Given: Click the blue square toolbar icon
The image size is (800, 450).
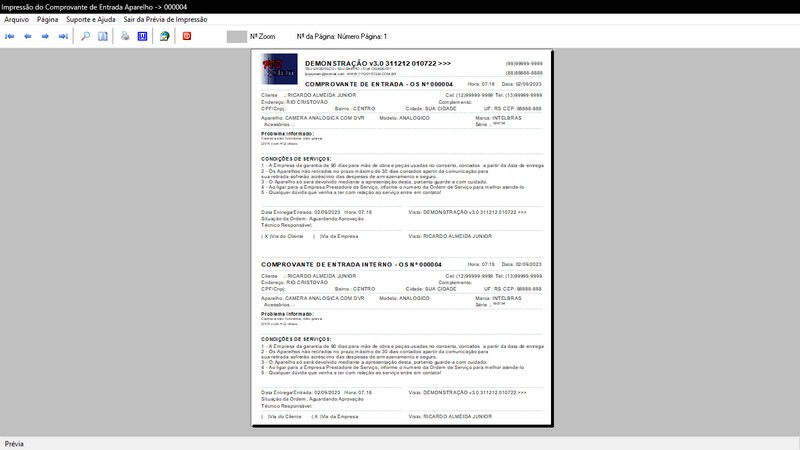Looking at the screenshot, I should [x=142, y=36].
